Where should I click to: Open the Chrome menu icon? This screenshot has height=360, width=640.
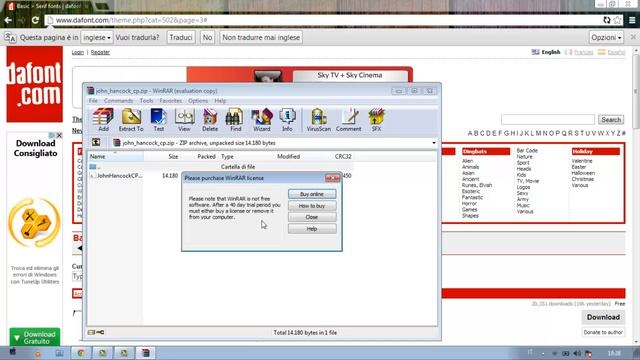coord(632,20)
